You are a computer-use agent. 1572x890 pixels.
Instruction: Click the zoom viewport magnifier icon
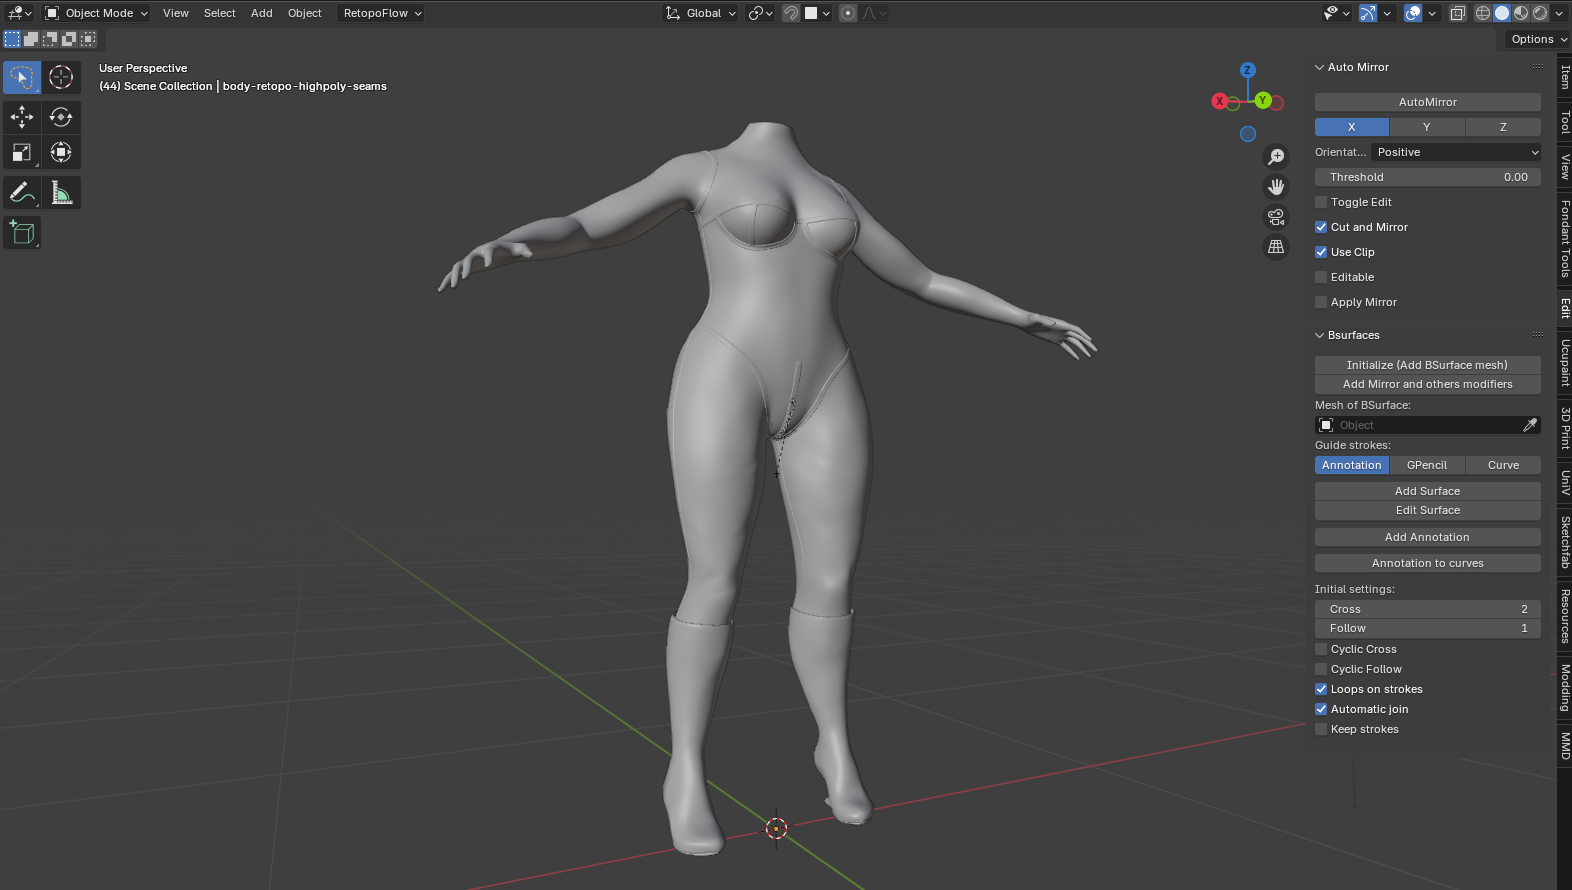1276,157
